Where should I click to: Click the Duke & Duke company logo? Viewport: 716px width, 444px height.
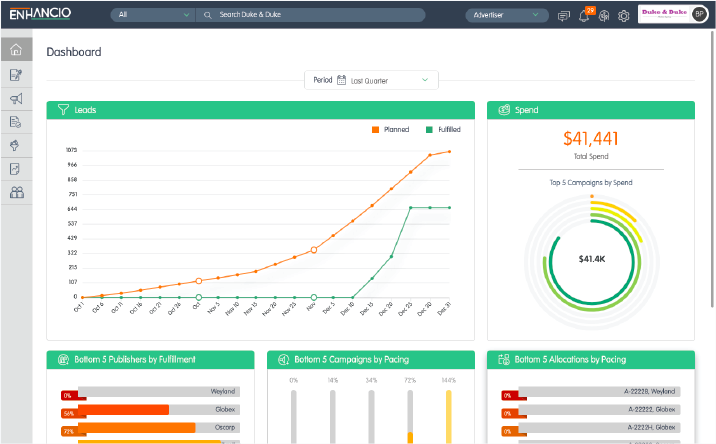(x=664, y=13)
